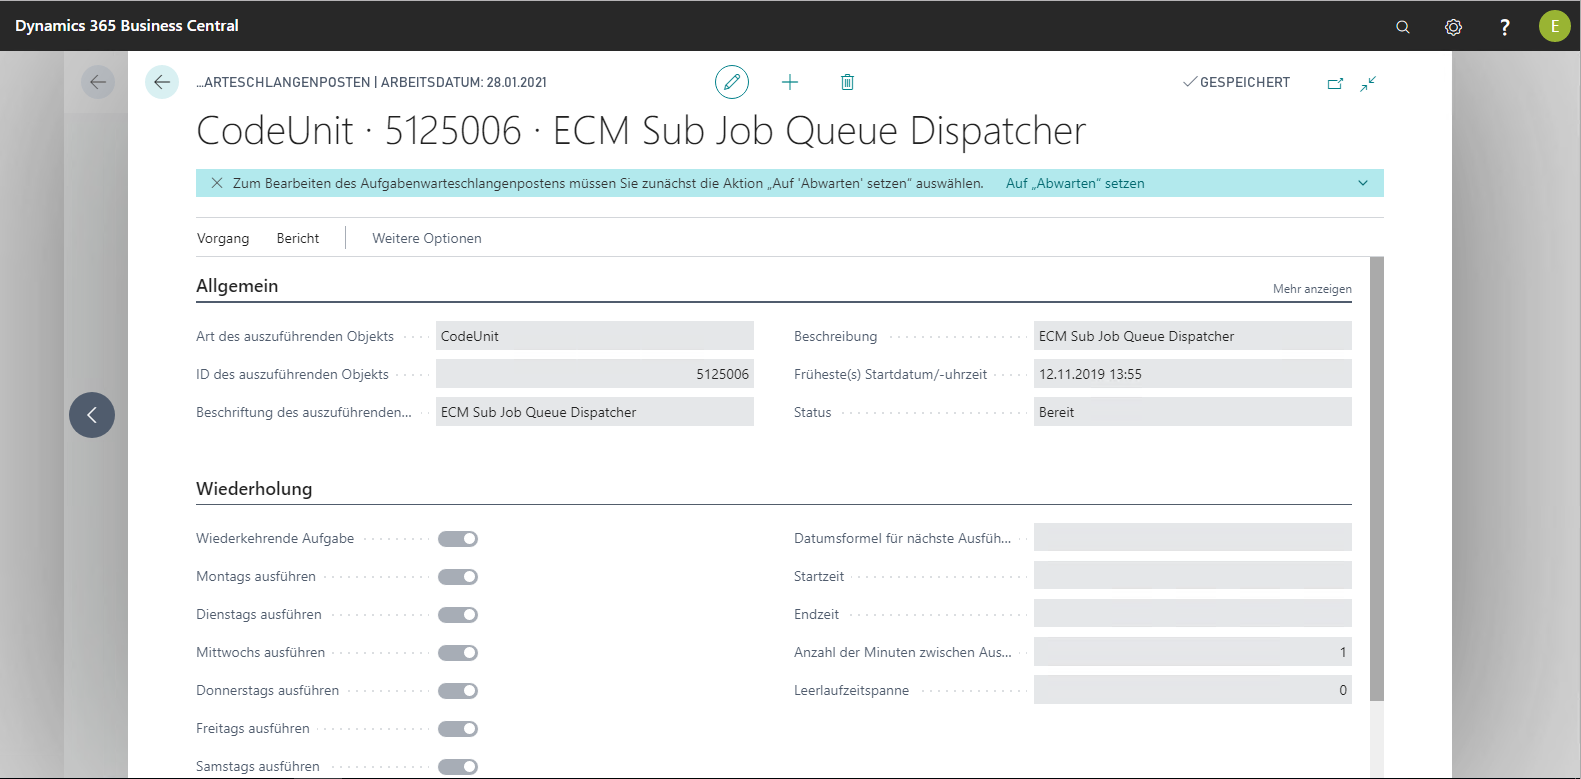This screenshot has width=1581, height=779.
Task: Dismiss the notification with X icon
Action: [x=217, y=183]
